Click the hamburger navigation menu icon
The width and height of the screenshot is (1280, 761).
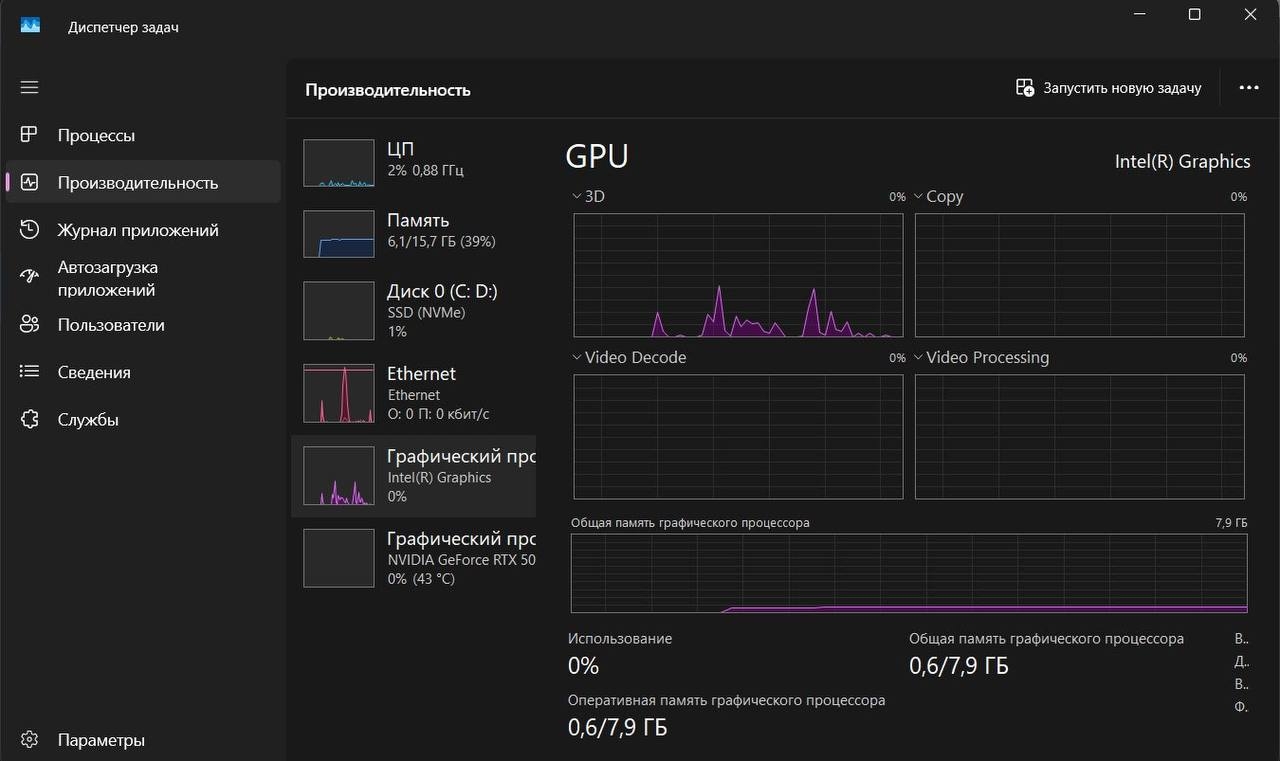tap(29, 87)
